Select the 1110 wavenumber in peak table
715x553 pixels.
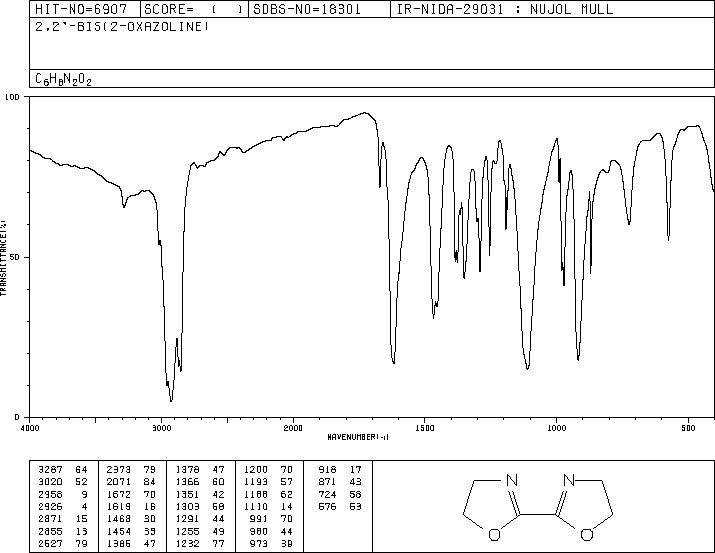click(256, 506)
